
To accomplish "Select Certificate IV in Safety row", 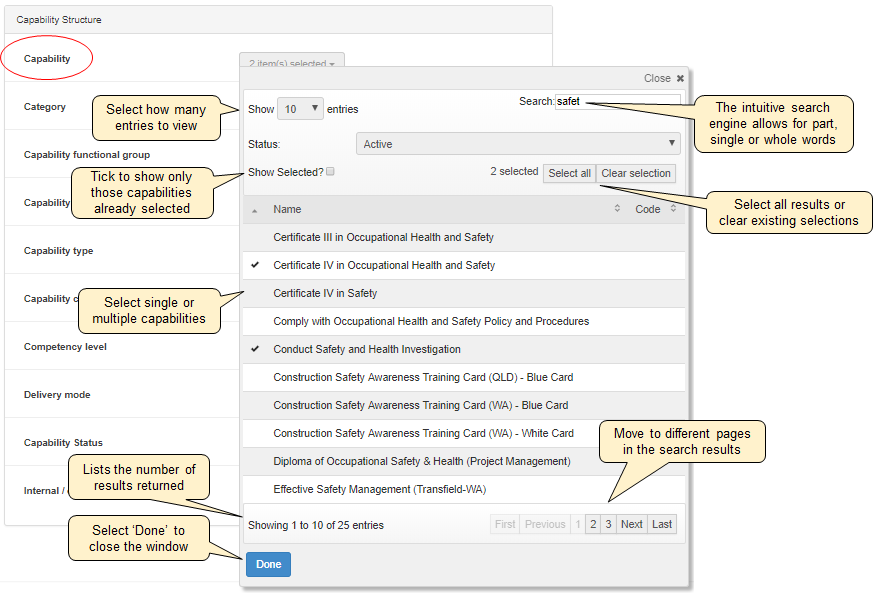I will (x=325, y=293).
